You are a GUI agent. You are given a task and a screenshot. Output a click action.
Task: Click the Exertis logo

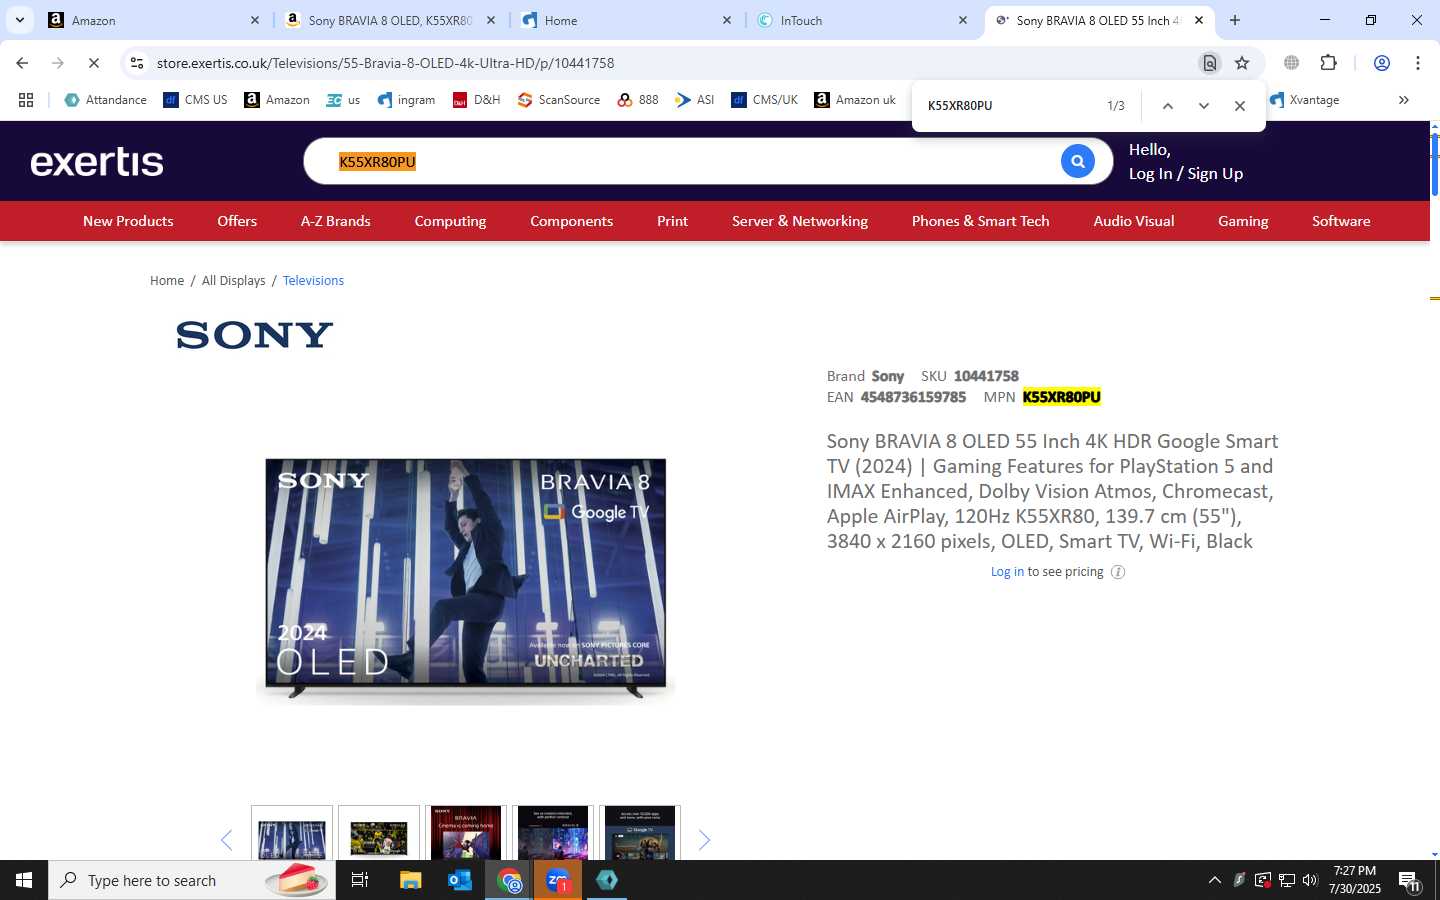[97, 162]
